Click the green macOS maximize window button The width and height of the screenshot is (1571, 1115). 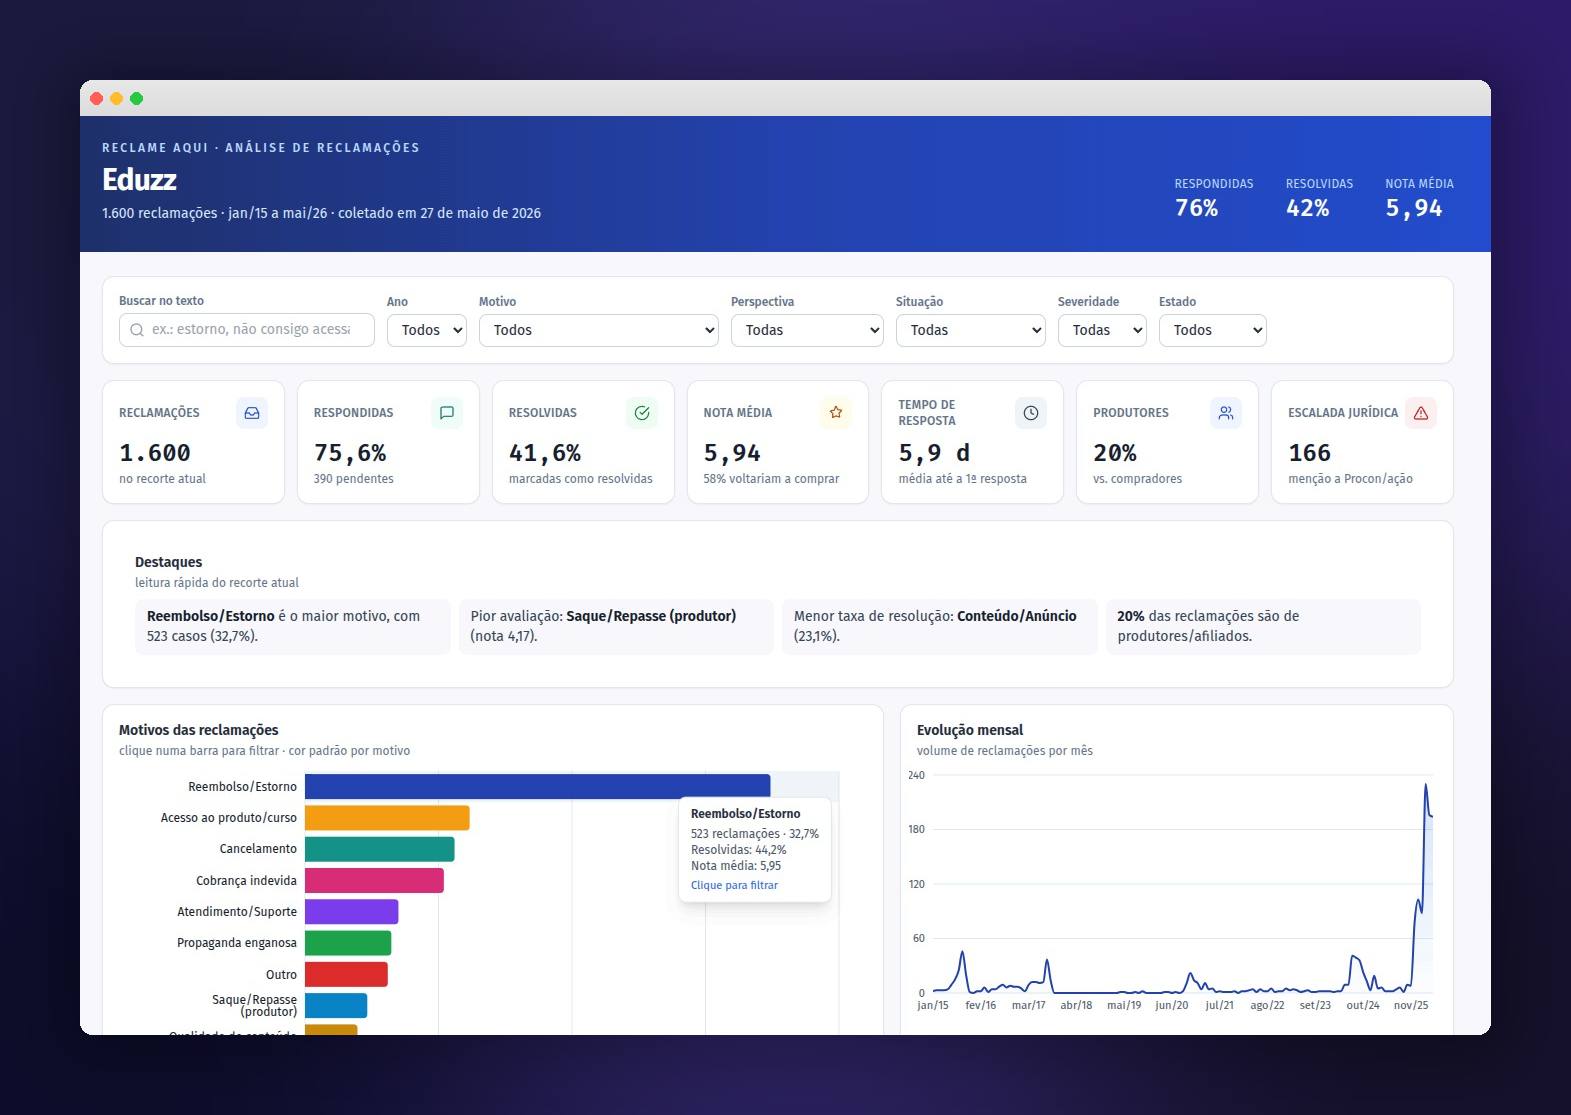pyautogui.click(x=137, y=98)
